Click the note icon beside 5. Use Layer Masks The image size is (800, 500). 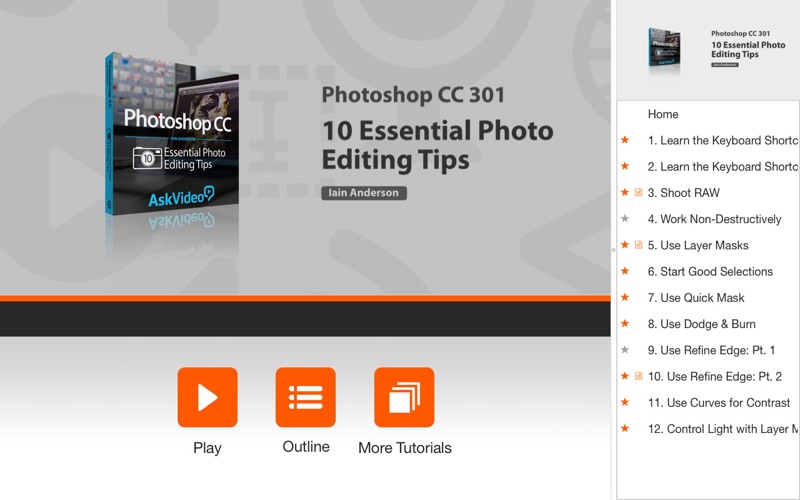click(638, 245)
